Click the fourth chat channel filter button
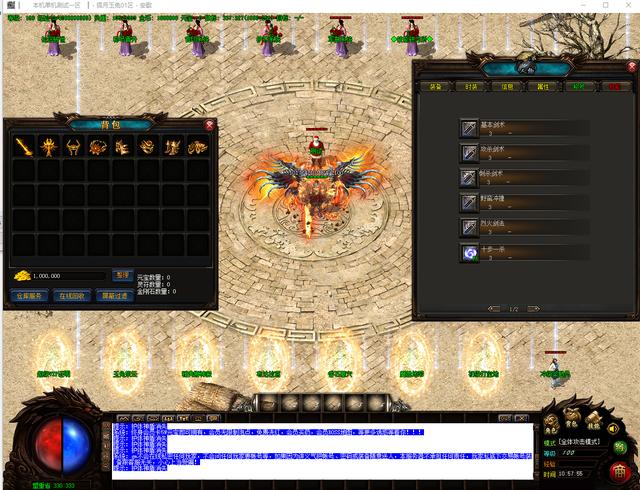Screen dimensions: 640x490 (168, 418)
